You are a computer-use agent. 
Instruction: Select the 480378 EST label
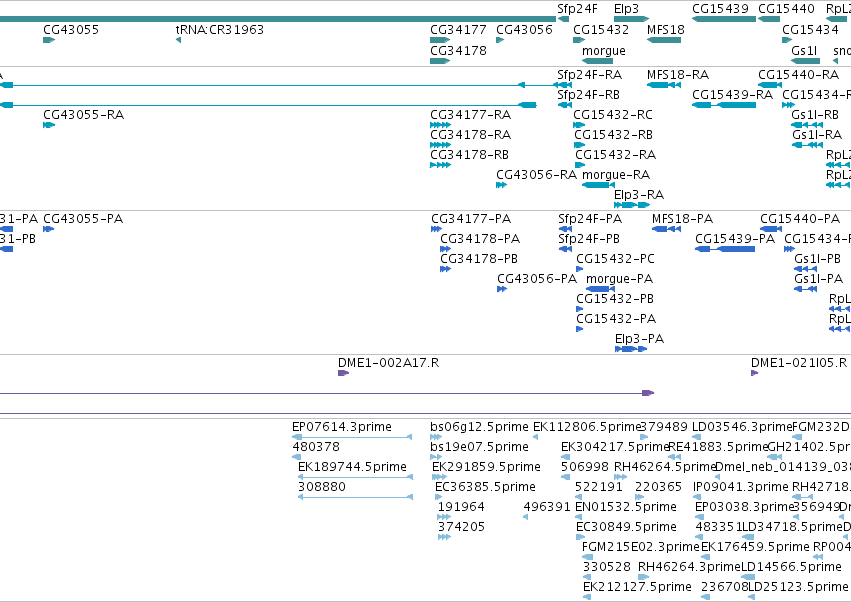(x=316, y=447)
